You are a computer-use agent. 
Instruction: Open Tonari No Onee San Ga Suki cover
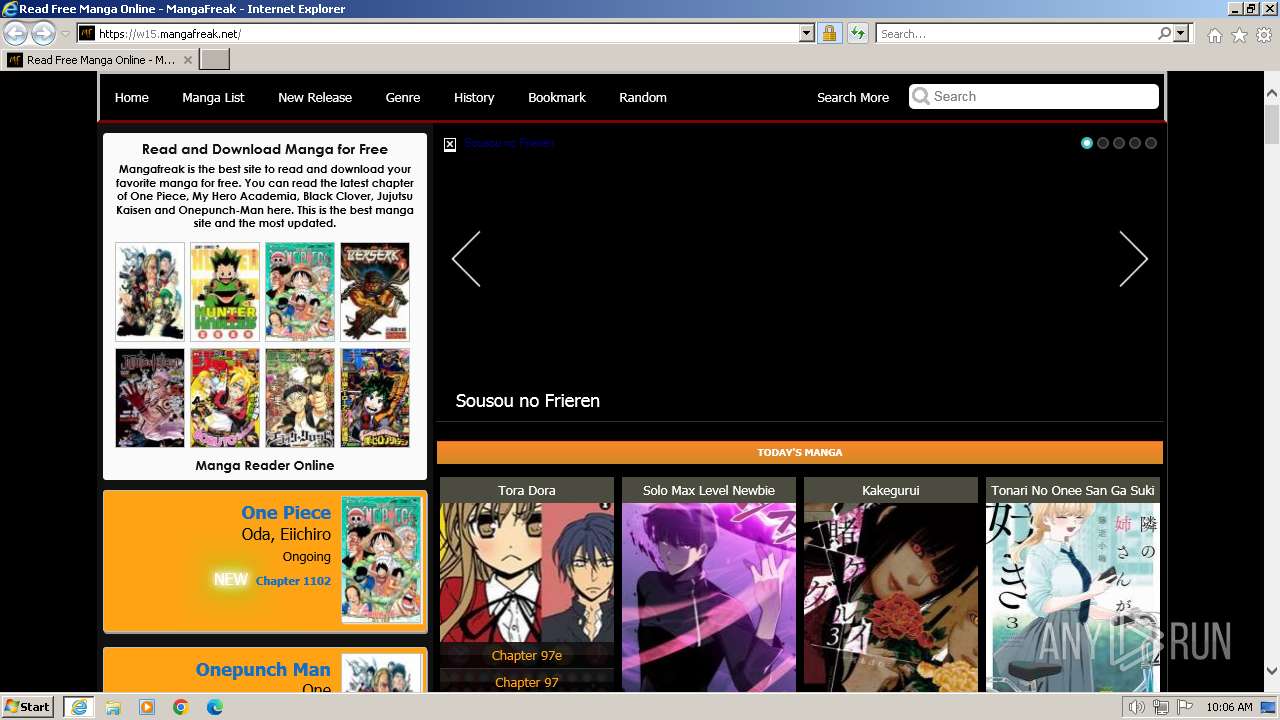click(1073, 597)
